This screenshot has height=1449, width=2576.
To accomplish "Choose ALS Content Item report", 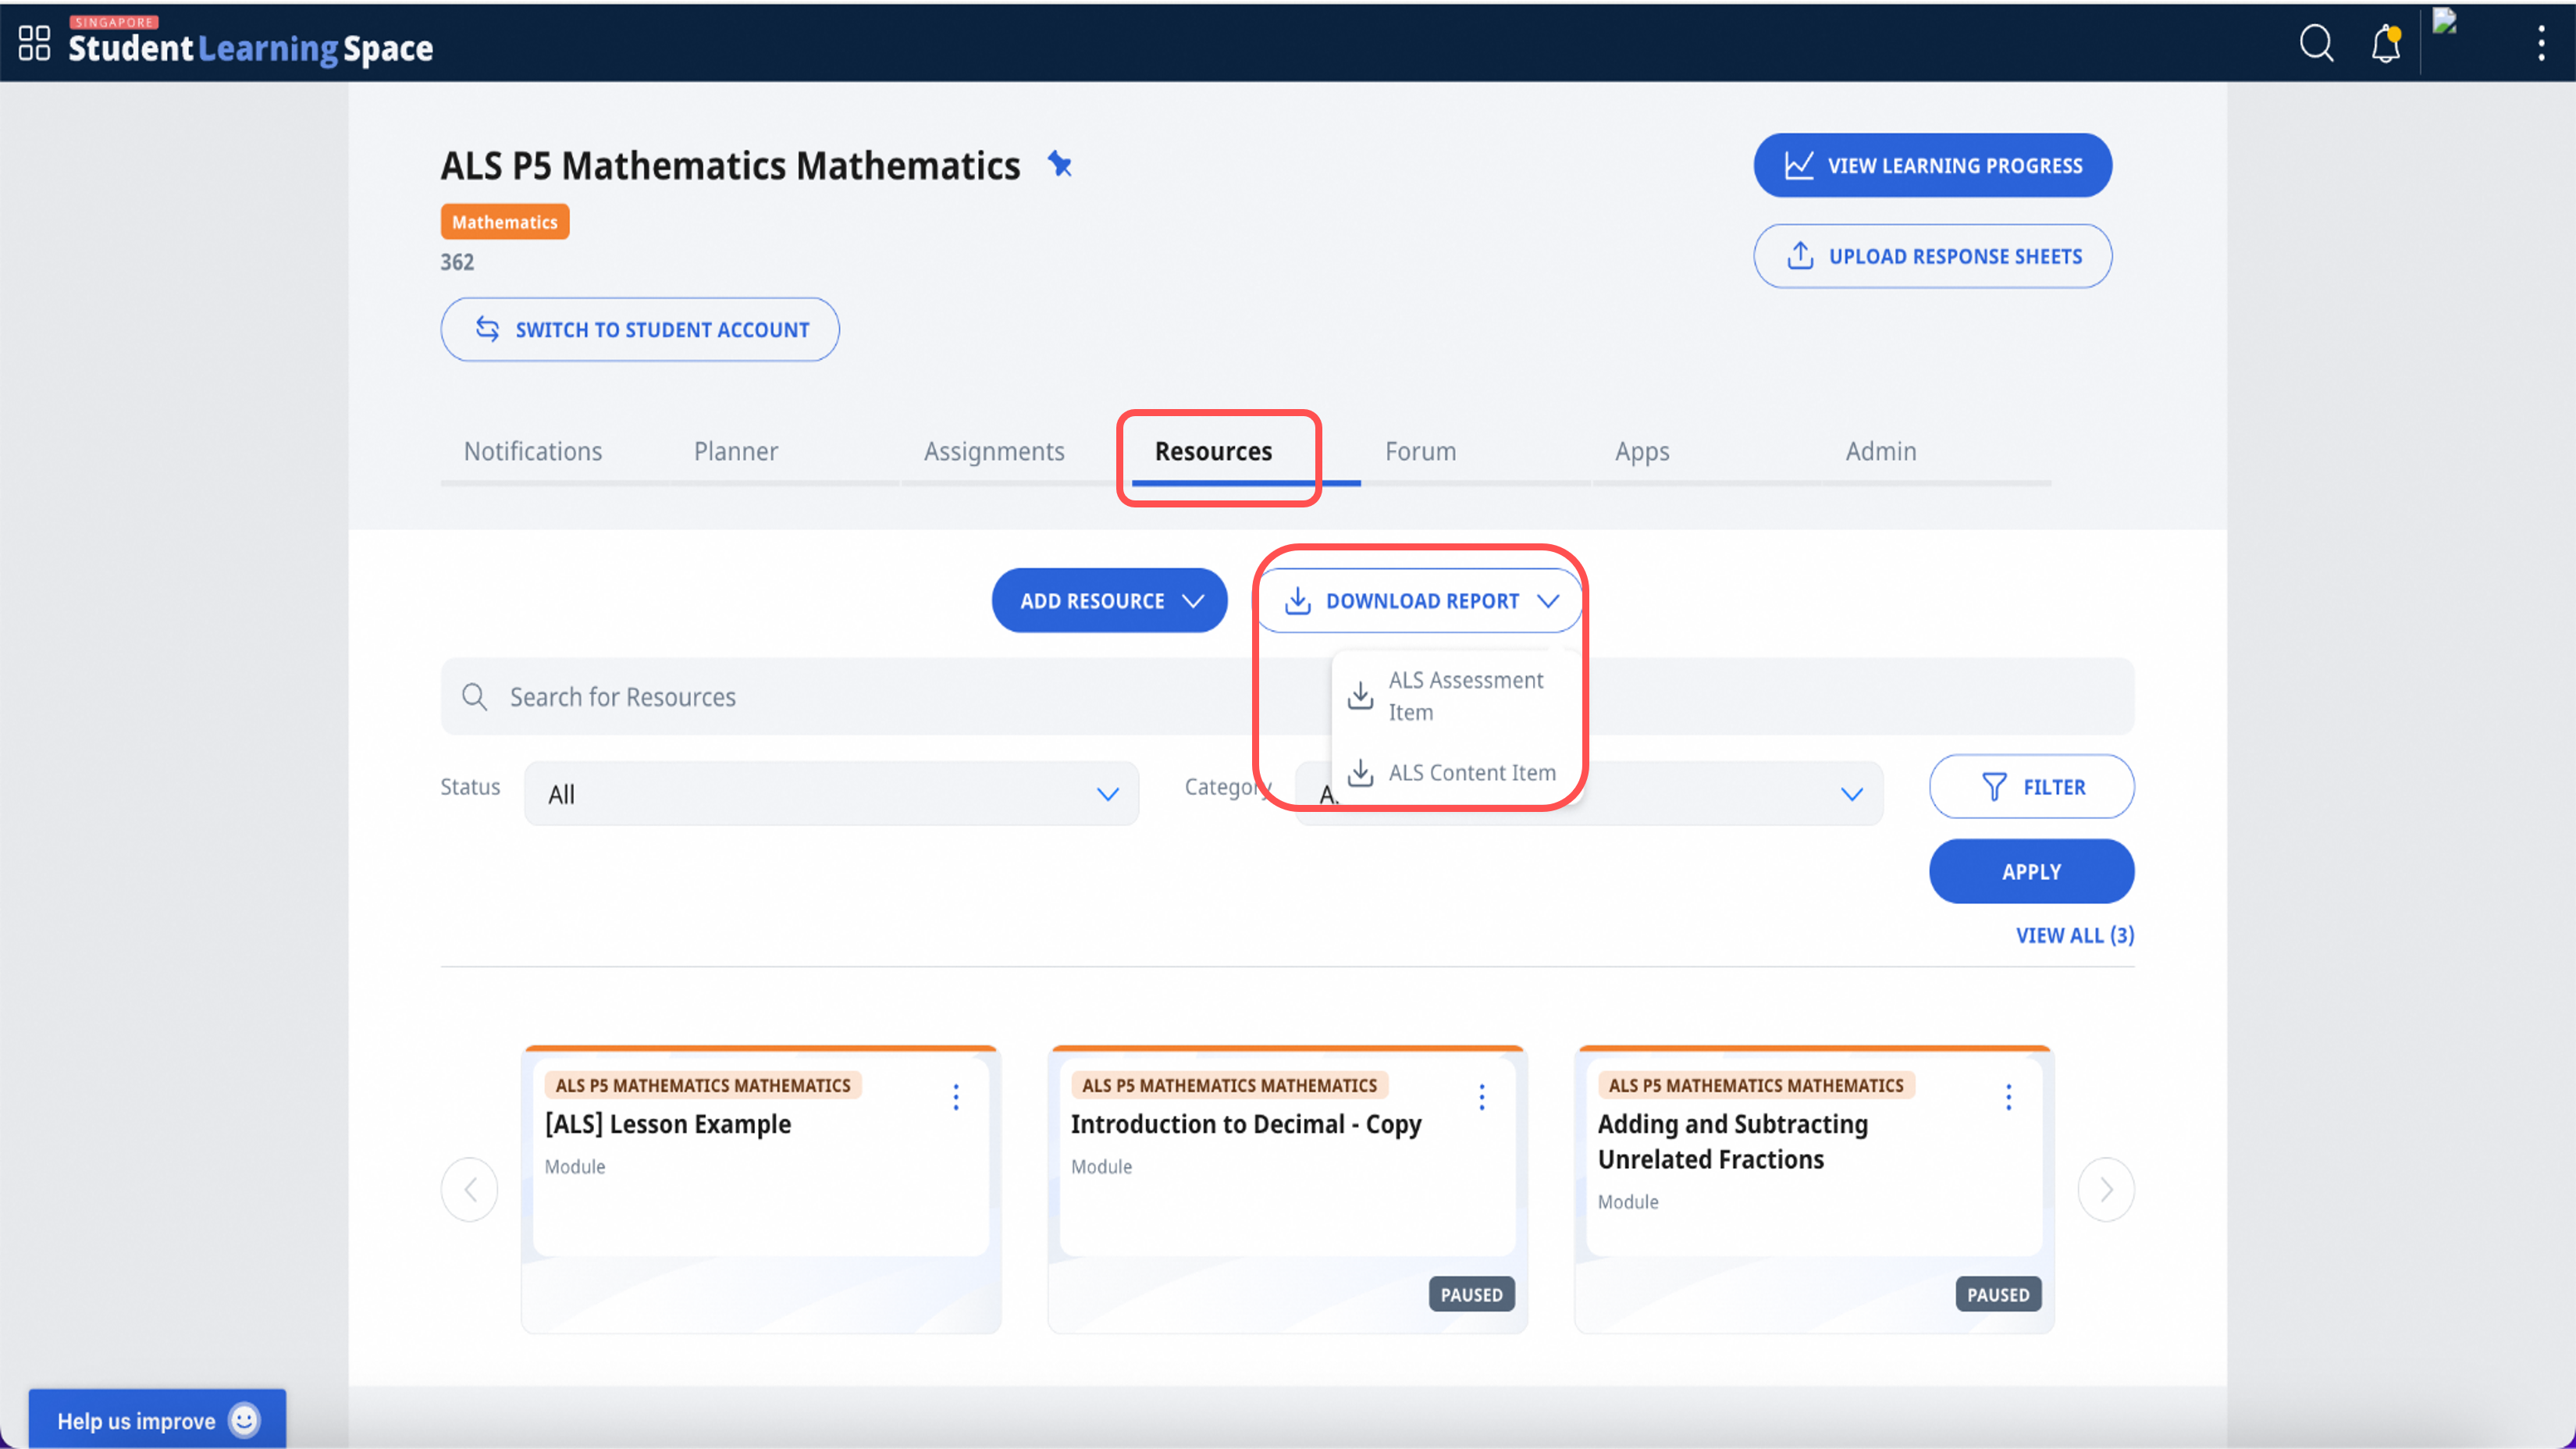I will 1457,773.
